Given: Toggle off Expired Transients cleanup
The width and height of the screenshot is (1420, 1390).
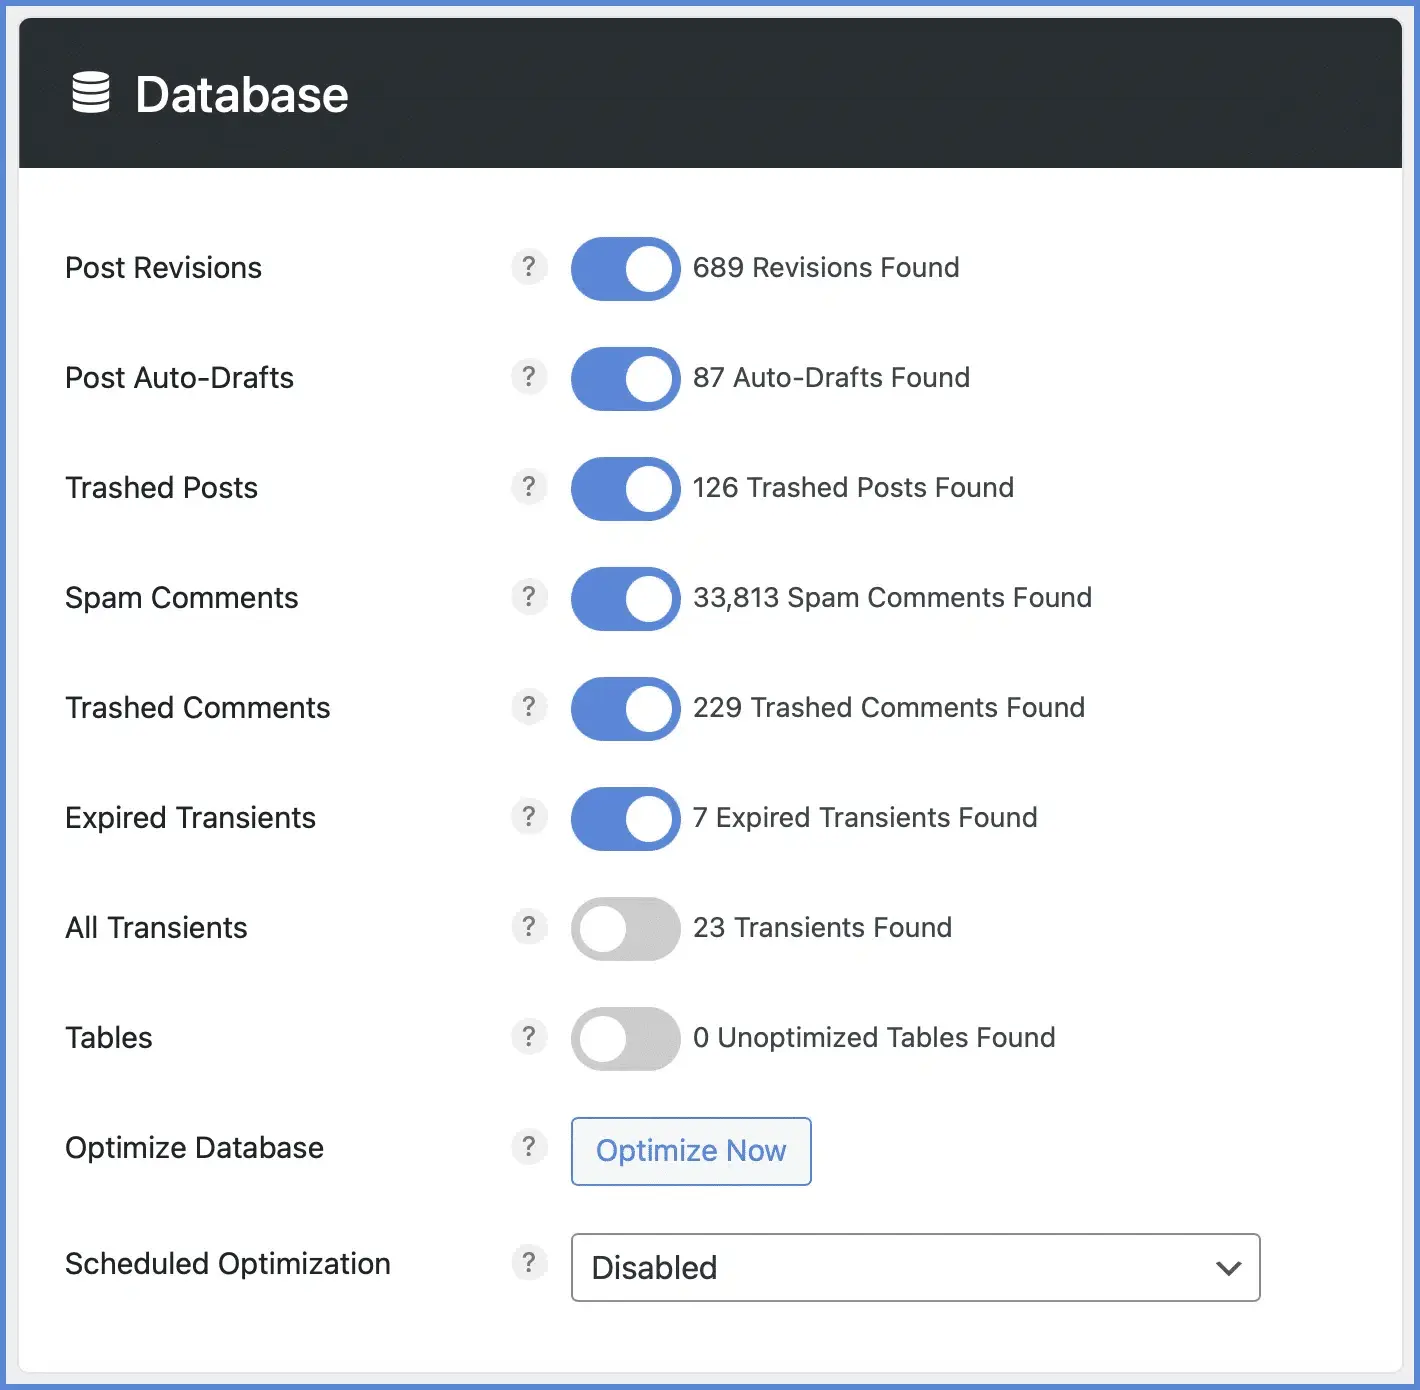Looking at the screenshot, I should coord(624,818).
